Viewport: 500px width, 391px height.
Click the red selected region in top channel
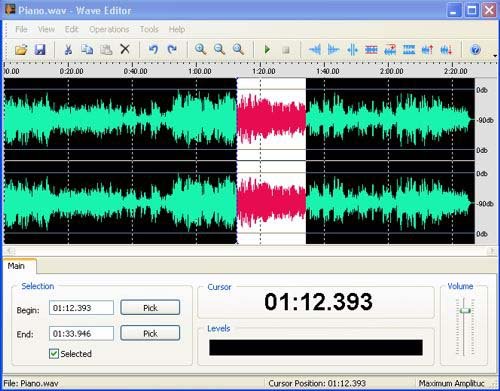tap(271, 119)
